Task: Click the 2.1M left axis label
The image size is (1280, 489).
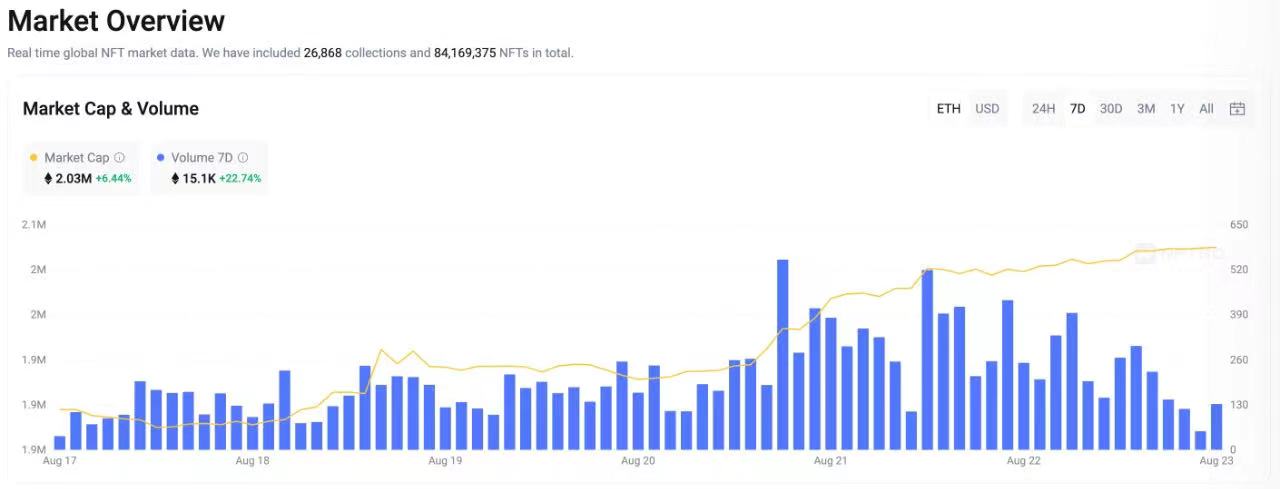Action: (34, 225)
